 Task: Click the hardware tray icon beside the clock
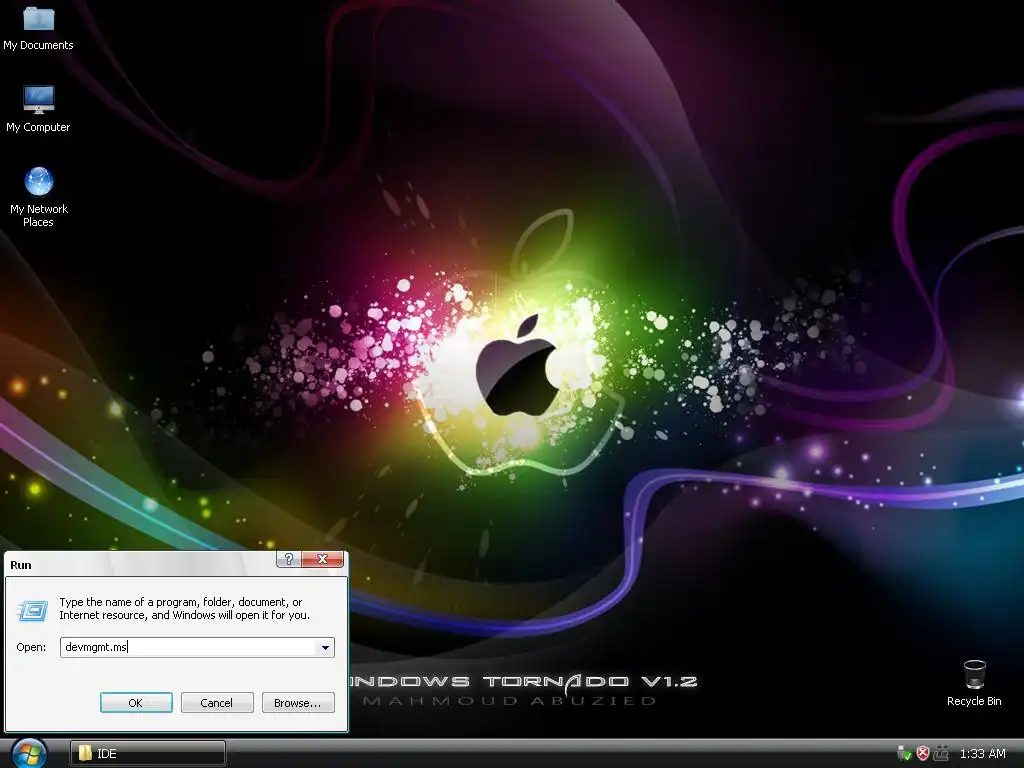coord(941,754)
